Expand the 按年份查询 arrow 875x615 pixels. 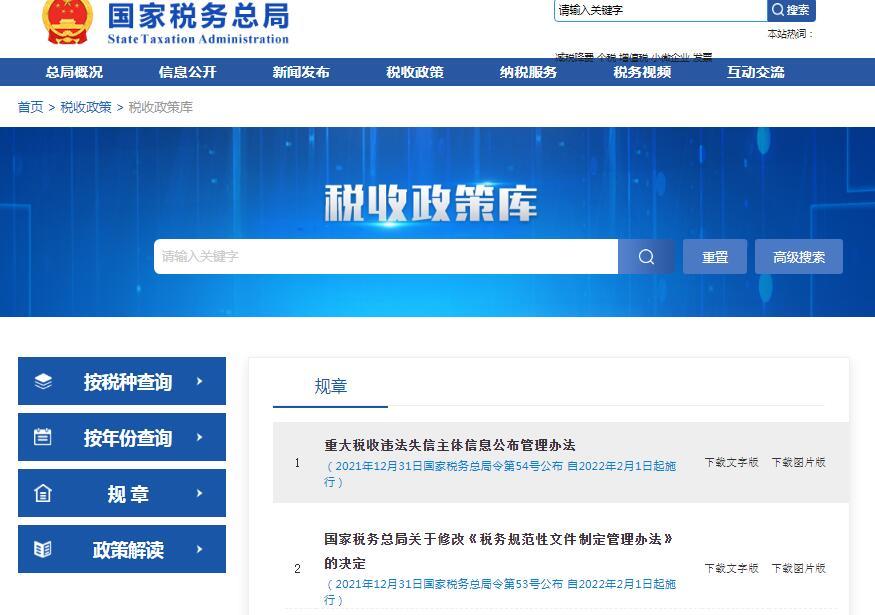(200, 438)
